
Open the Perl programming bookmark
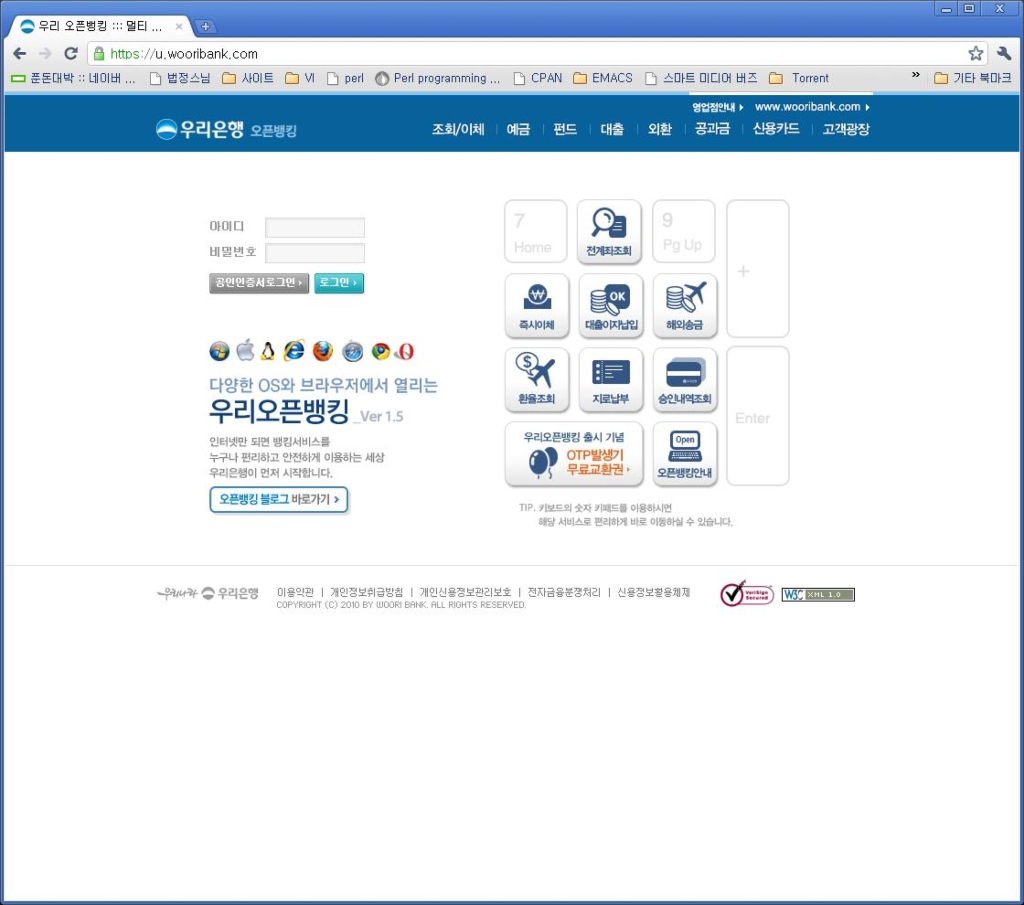[438, 78]
